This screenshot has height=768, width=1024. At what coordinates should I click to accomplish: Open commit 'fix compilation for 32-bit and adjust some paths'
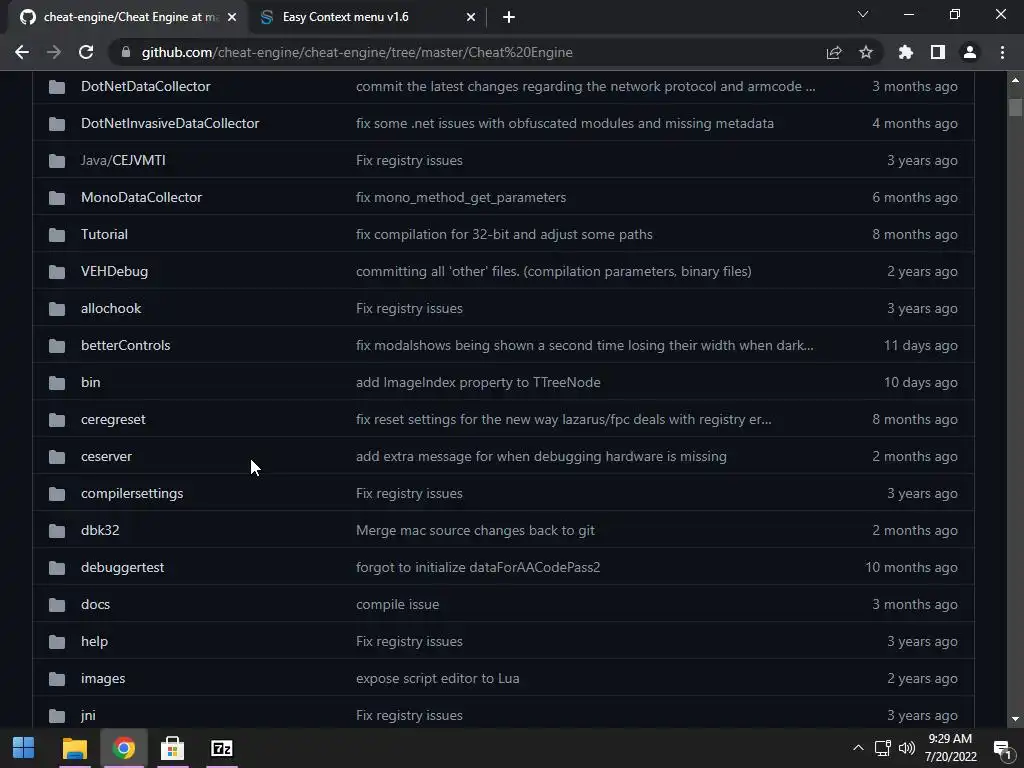pyautogui.click(x=504, y=234)
